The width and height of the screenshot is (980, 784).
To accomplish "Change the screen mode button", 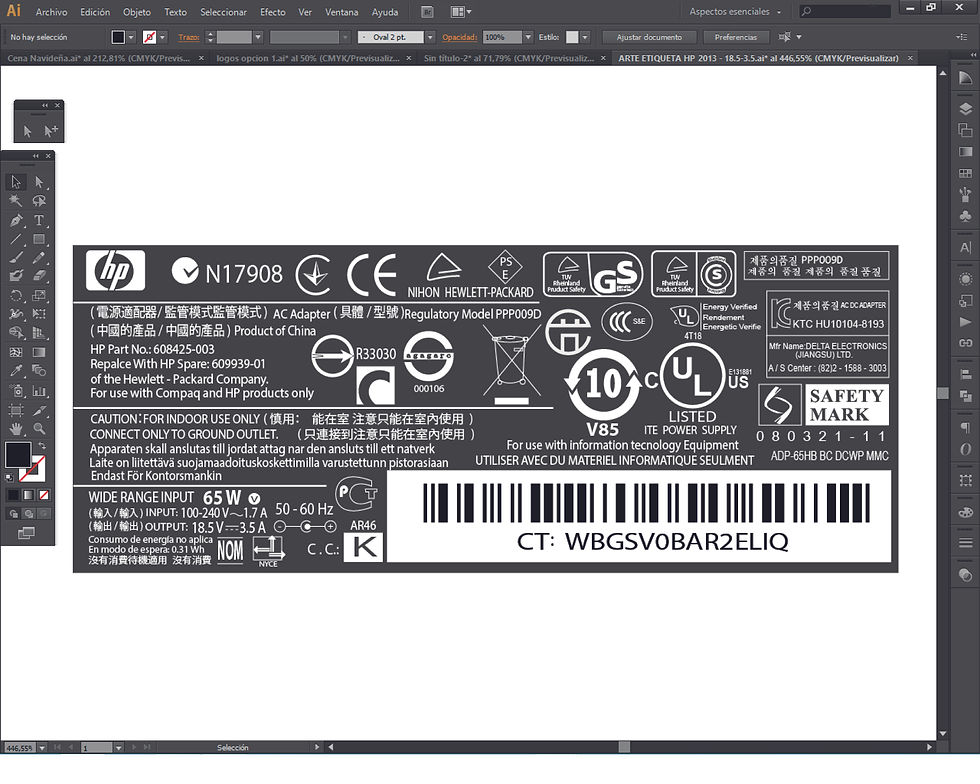I will [x=26, y=533].
